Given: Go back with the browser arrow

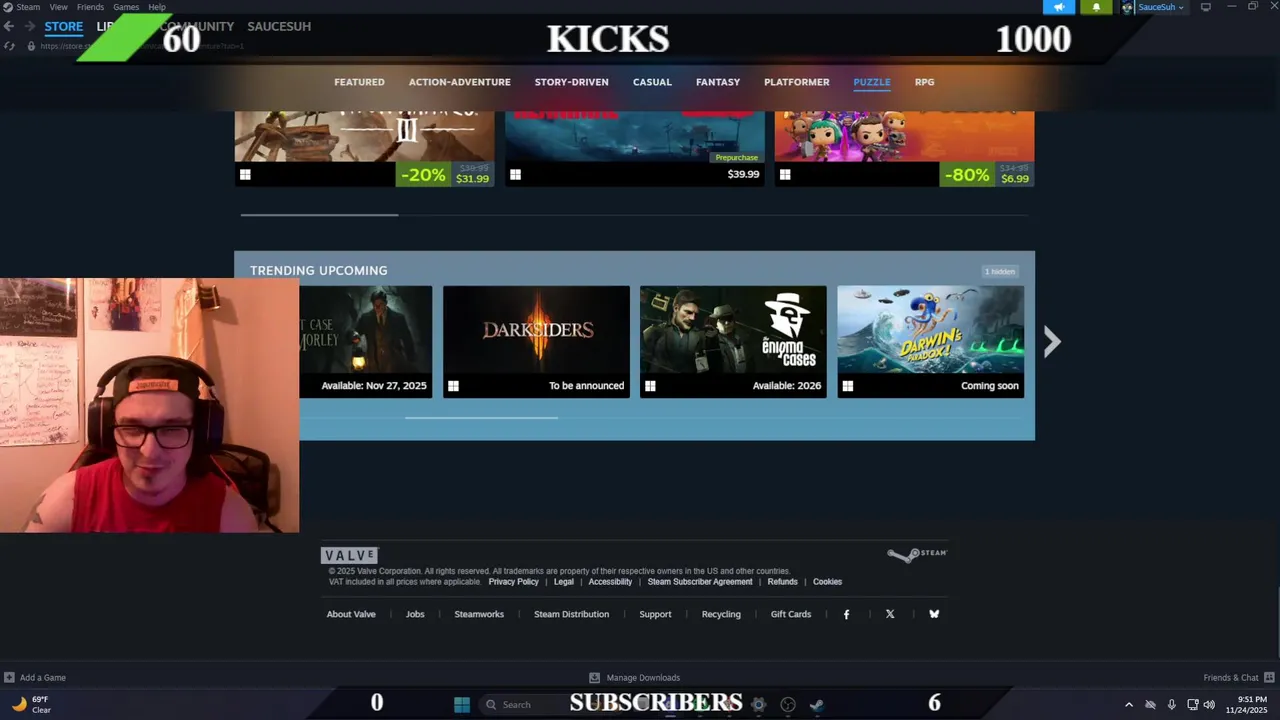Looking at the screenshot, I should point(9,26).
